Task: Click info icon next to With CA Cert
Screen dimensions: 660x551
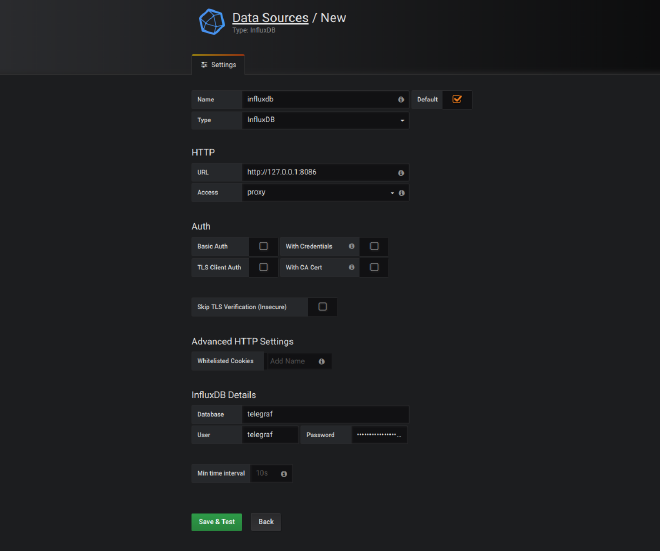Action: pyautogui.click(x=351, y=267)
